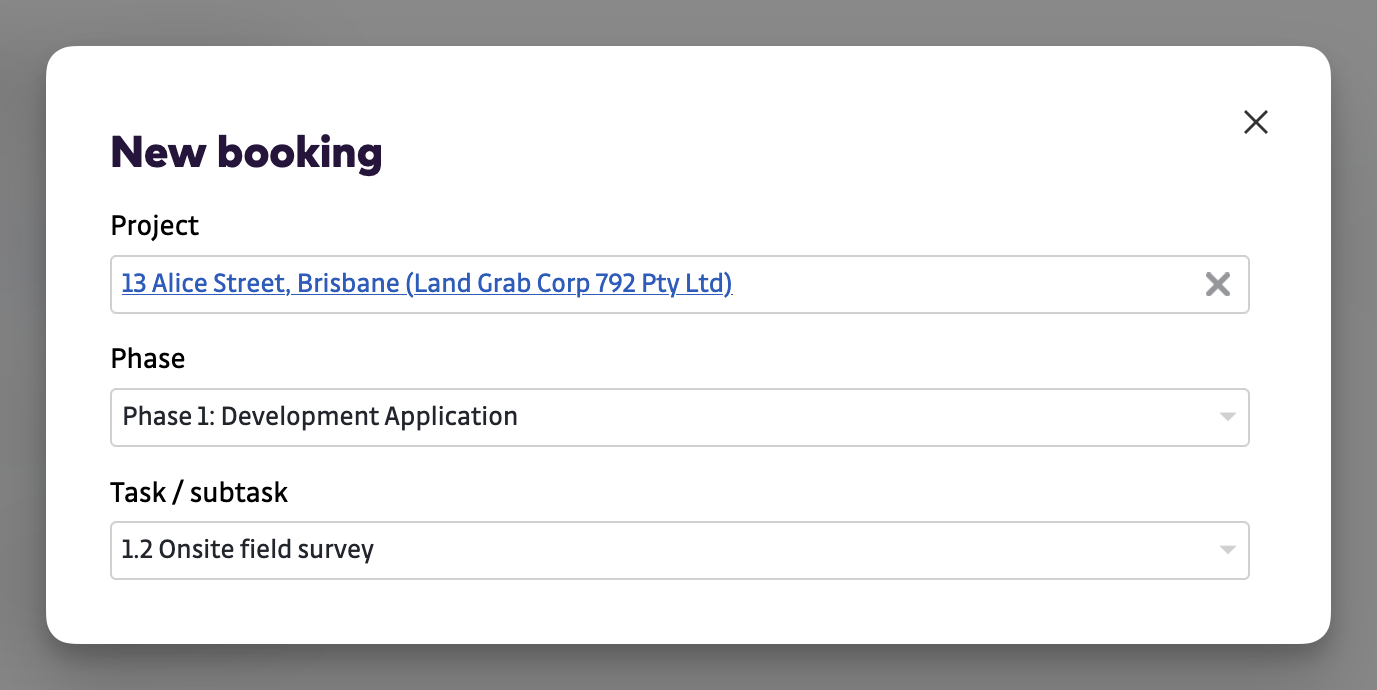The image size is (1377, 690).
Task: Click the Task / subtask field label
Action: pos(199,491)
